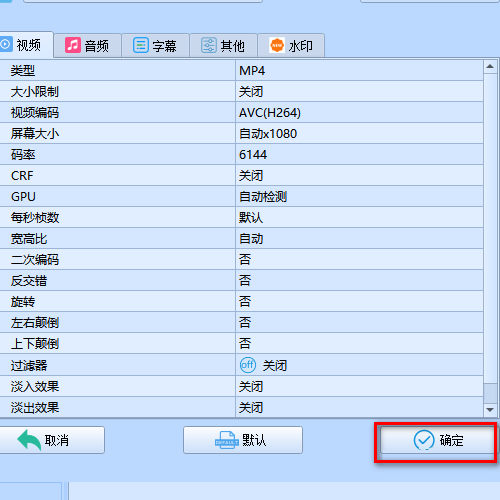Select the 淡入效果 value 关闭
Screen dimensions: 500x500
coord(359,386)
